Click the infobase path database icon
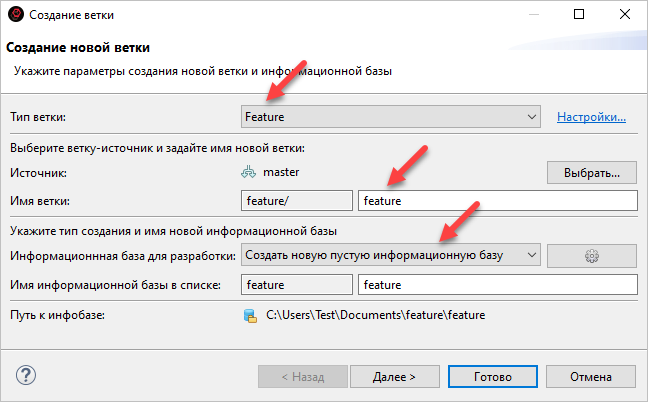Image resolution: width=648 pixels, height=402 pixels. (x=250, y=316)
